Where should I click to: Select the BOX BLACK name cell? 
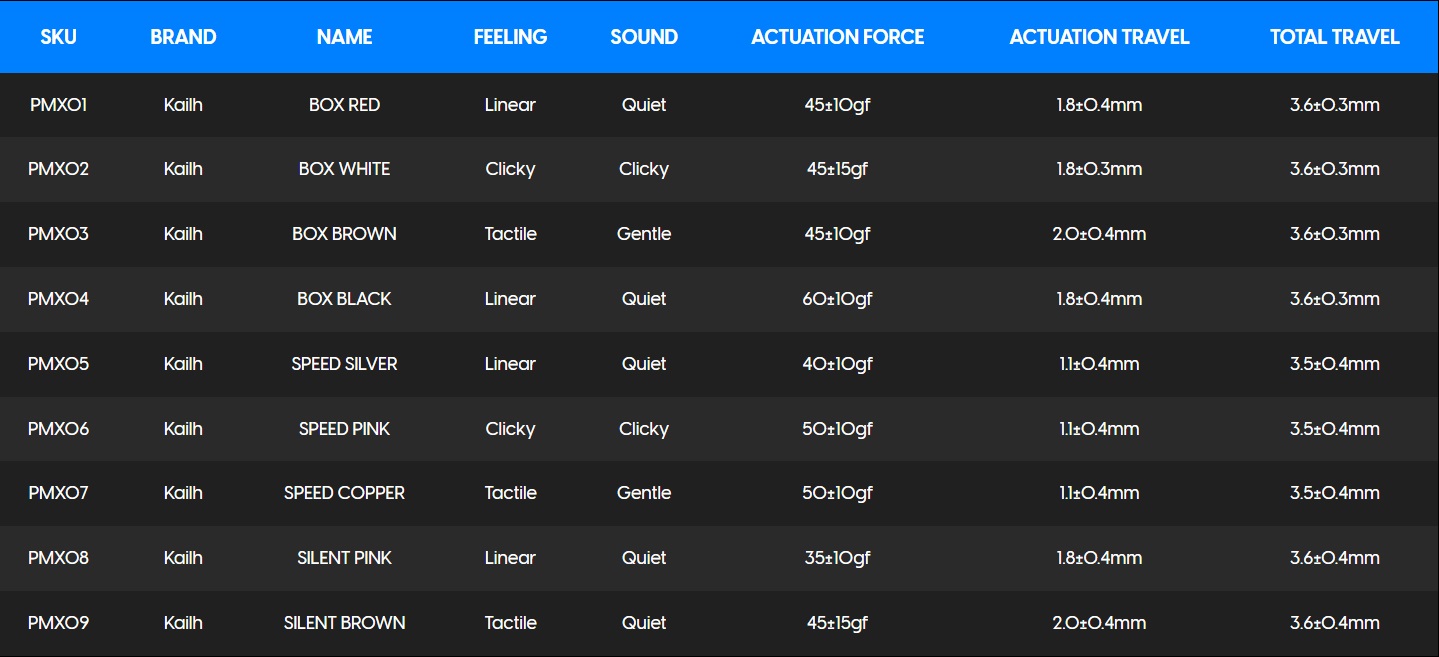click(x=344, y=299)
